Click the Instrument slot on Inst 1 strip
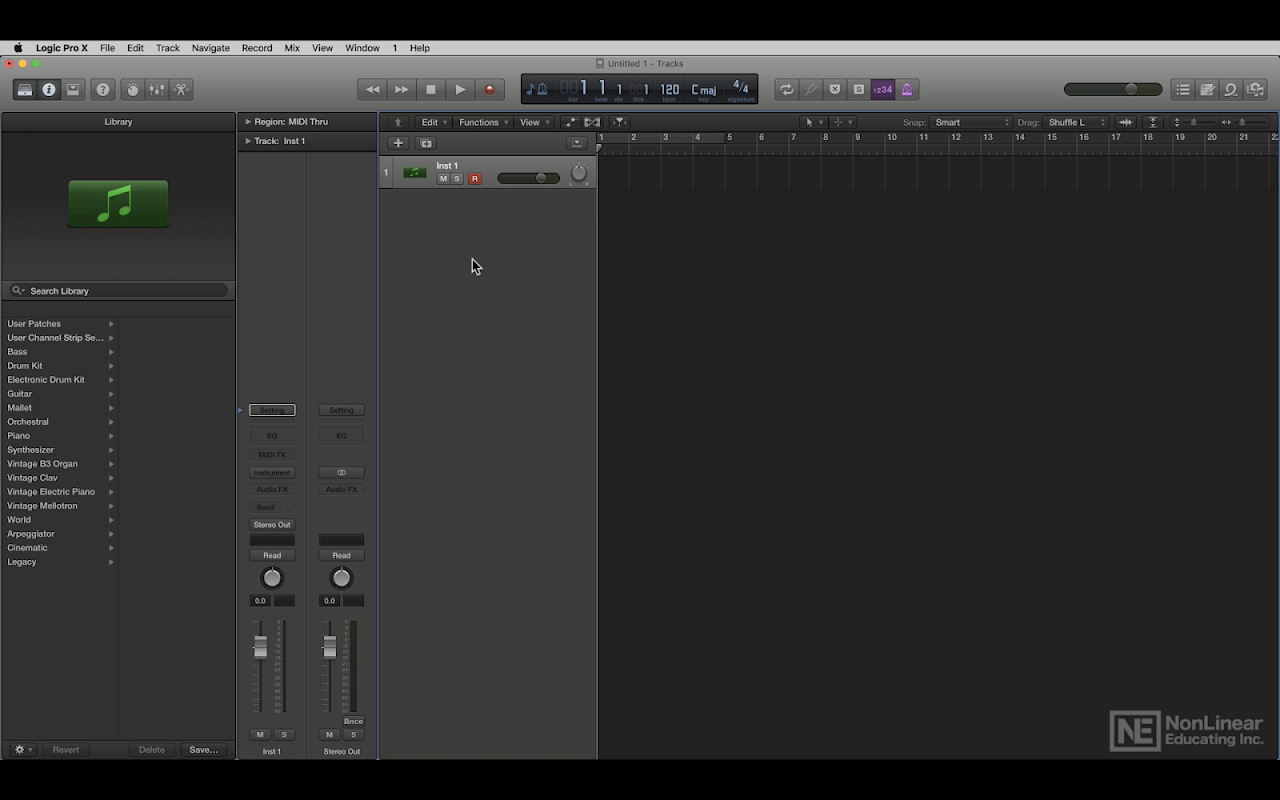The image size is (1280, 800). (272, 473)
